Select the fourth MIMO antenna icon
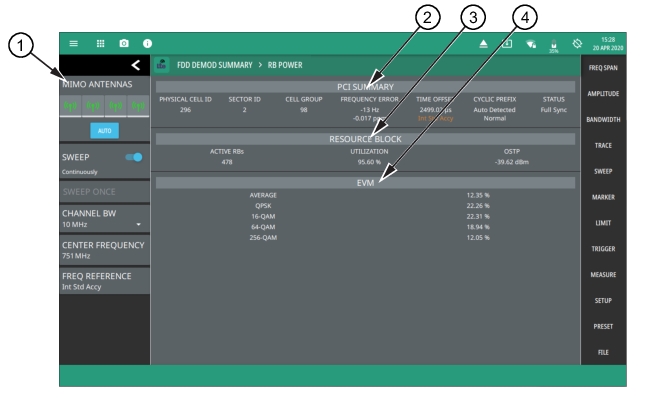 tap(138, 106)
